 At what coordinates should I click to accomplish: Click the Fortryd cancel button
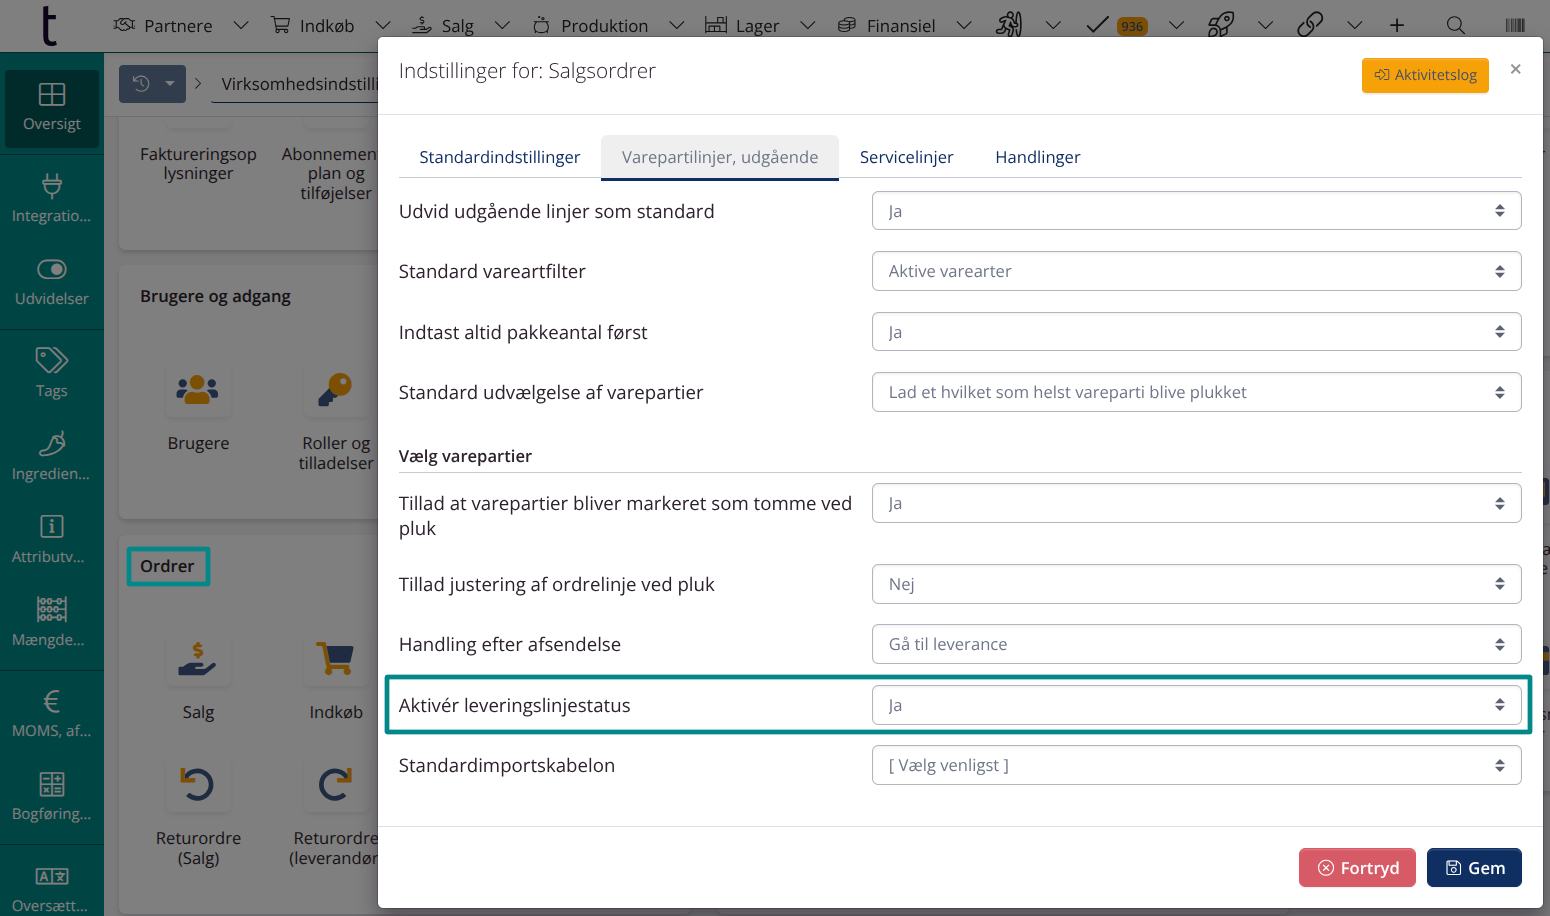[x=1357, y=868]
